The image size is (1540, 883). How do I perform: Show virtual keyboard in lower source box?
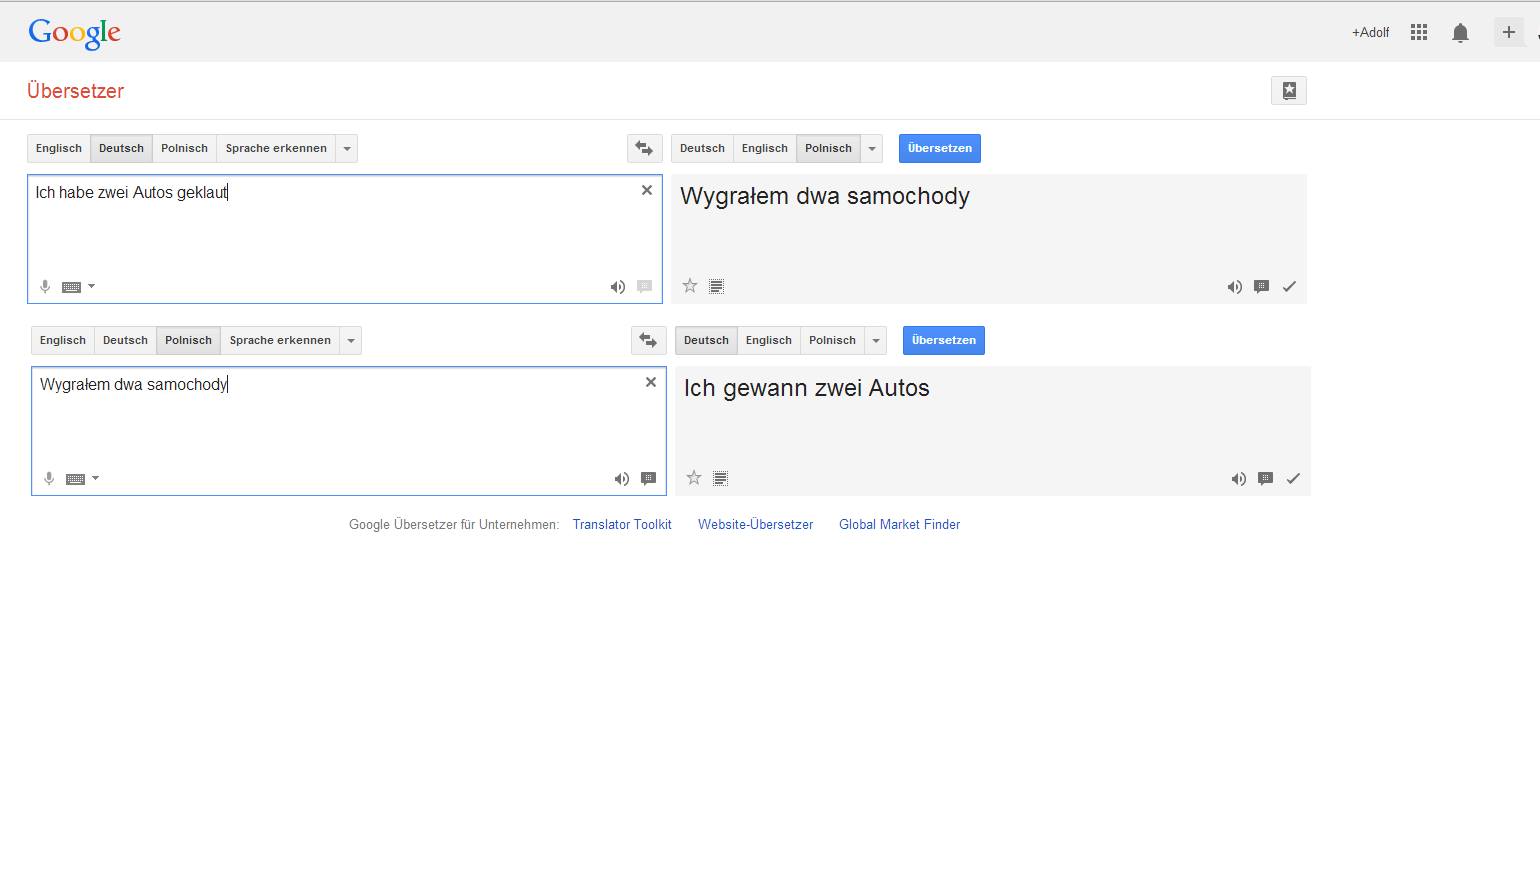point(75,479)
